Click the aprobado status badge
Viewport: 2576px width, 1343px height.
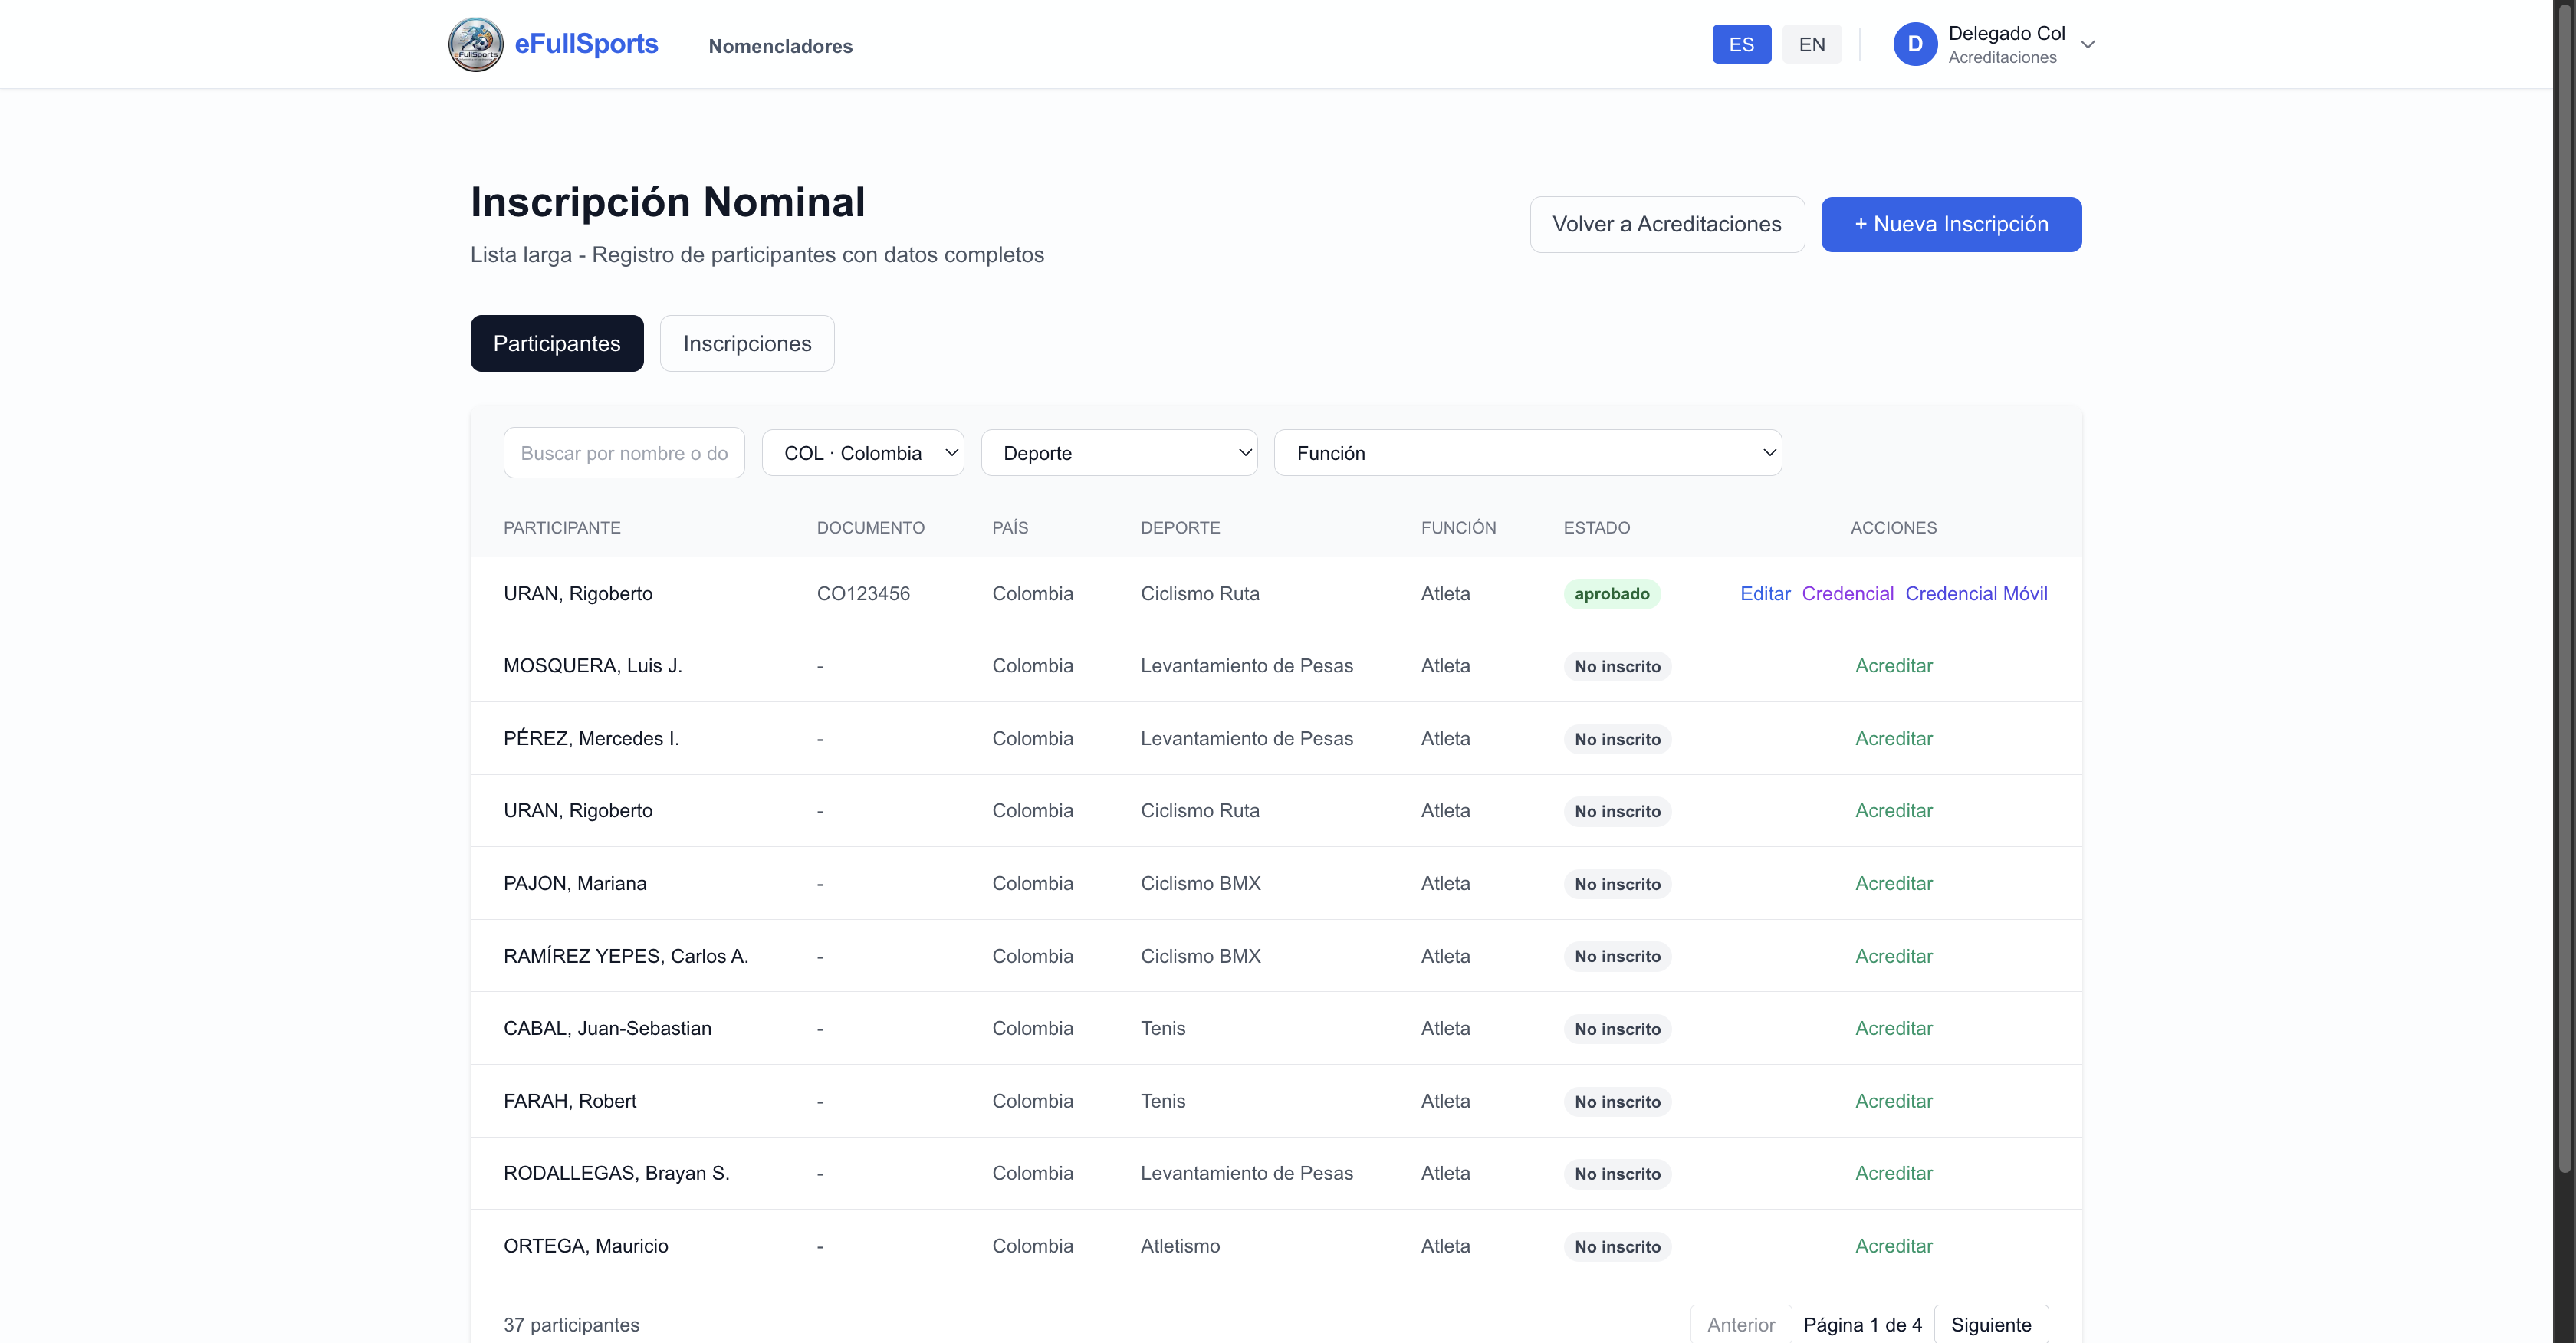click(x=1611, y=593)
